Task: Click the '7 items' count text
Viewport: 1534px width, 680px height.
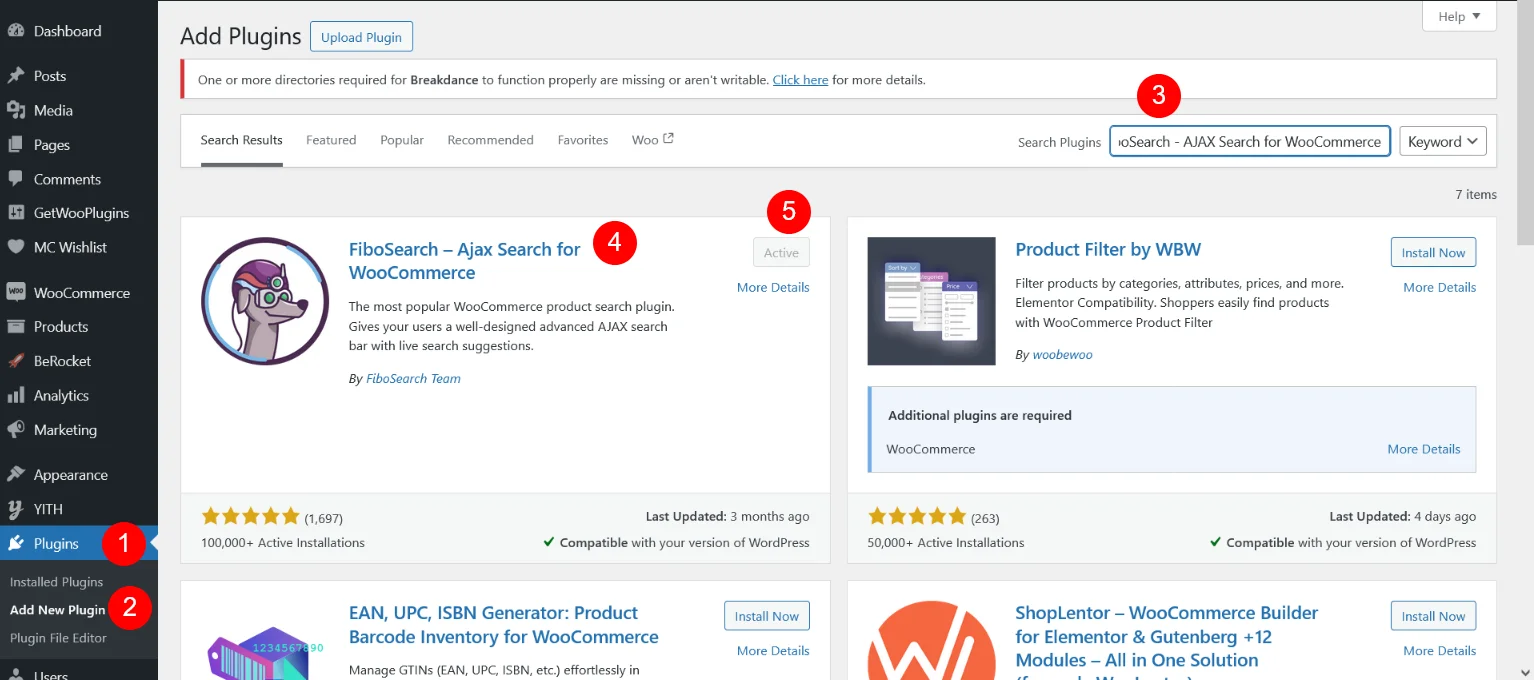Action: pyautogui.click(x=1476, y=194)
